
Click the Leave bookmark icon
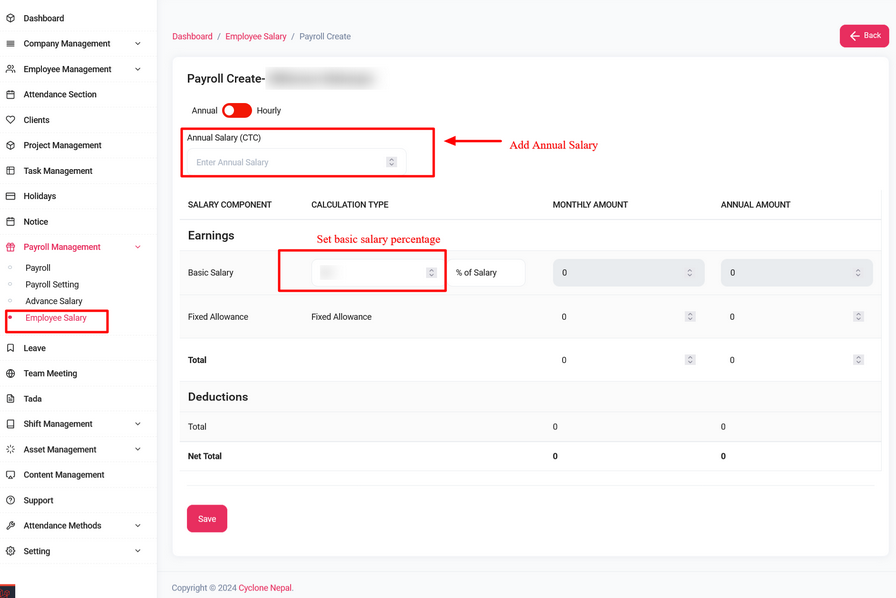11,348
